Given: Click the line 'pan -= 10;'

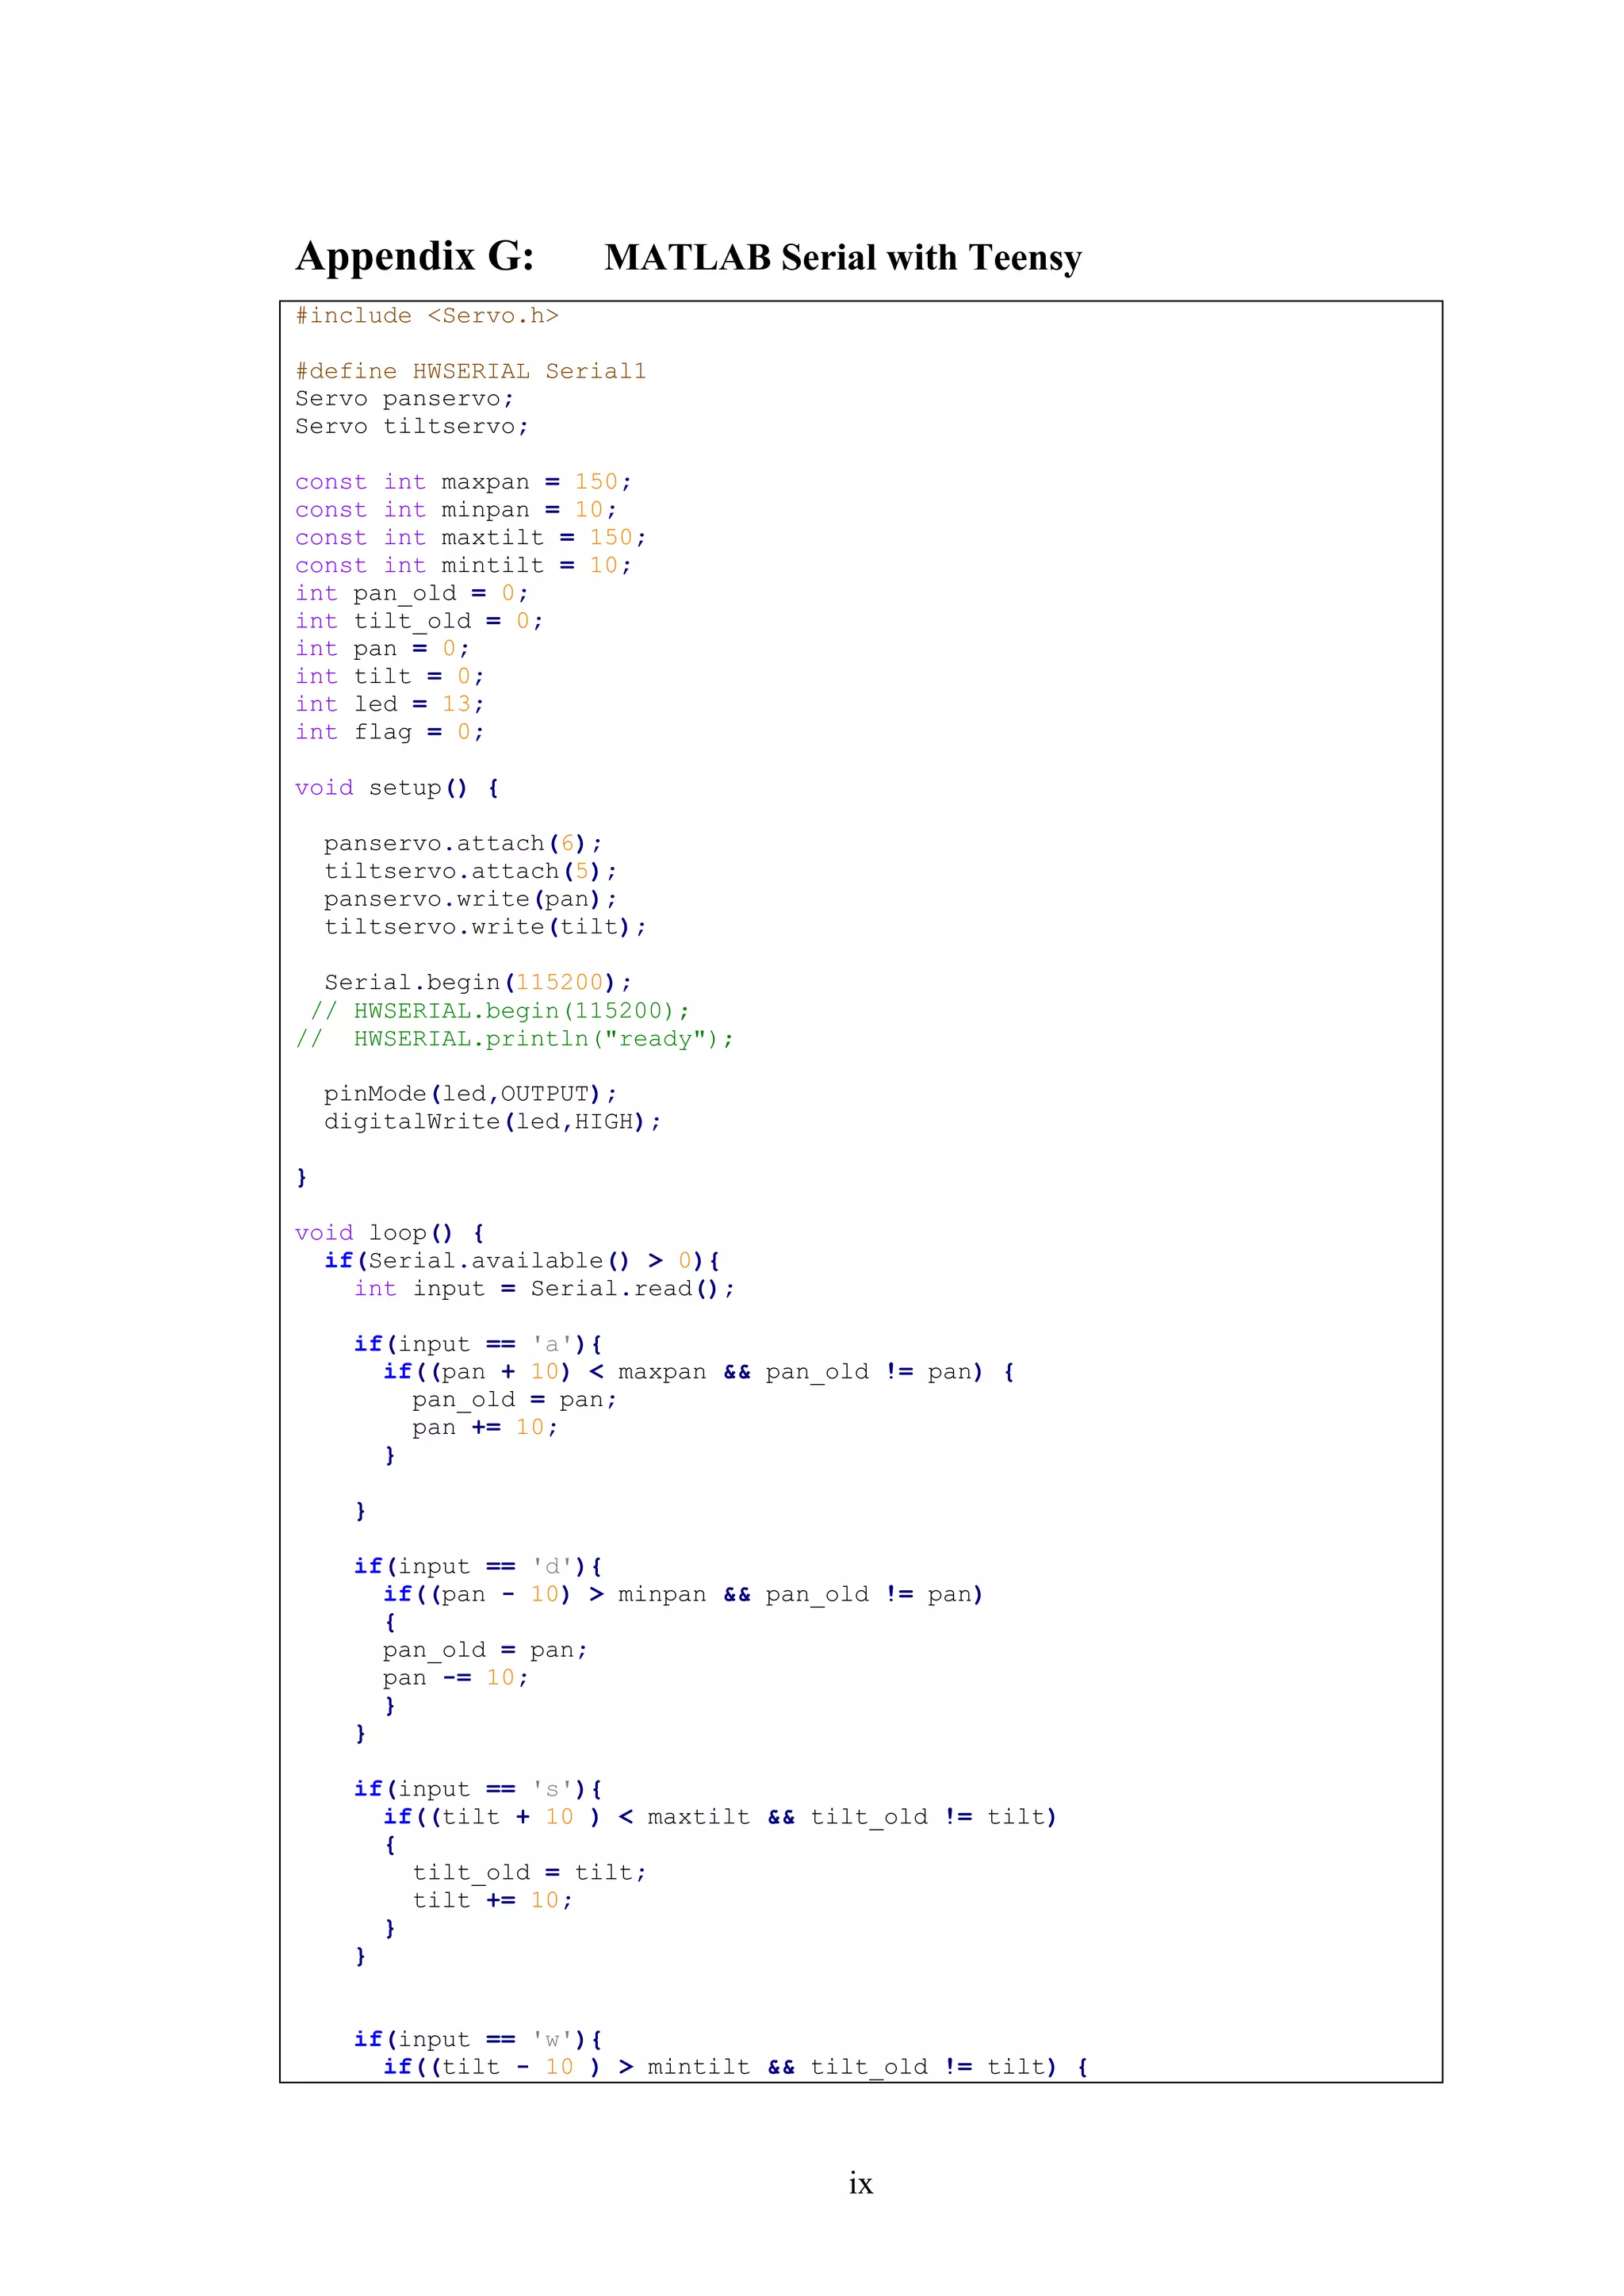Looking at the screenshot, I should [456, 1679].
